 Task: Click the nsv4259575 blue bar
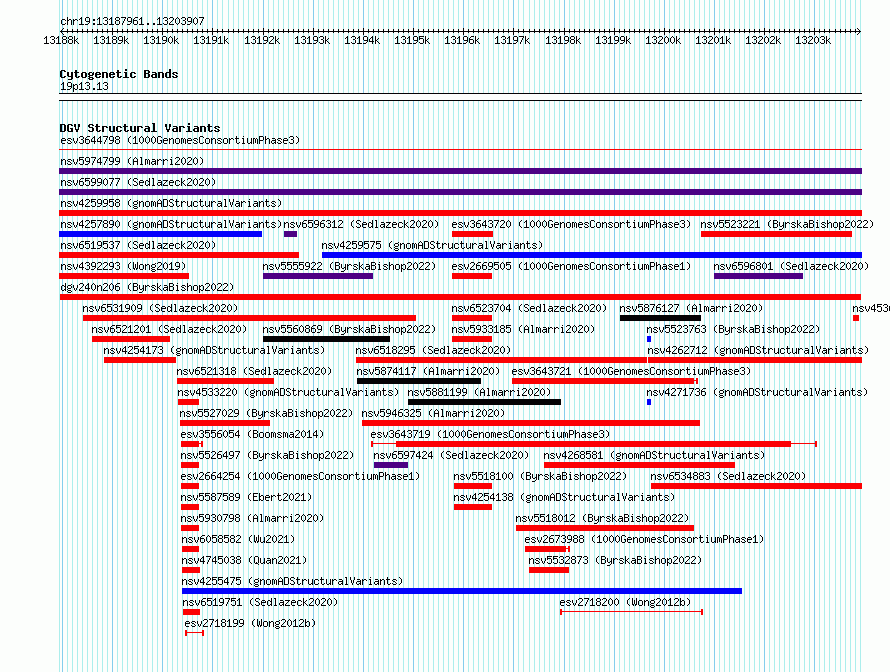pos(592,255)
